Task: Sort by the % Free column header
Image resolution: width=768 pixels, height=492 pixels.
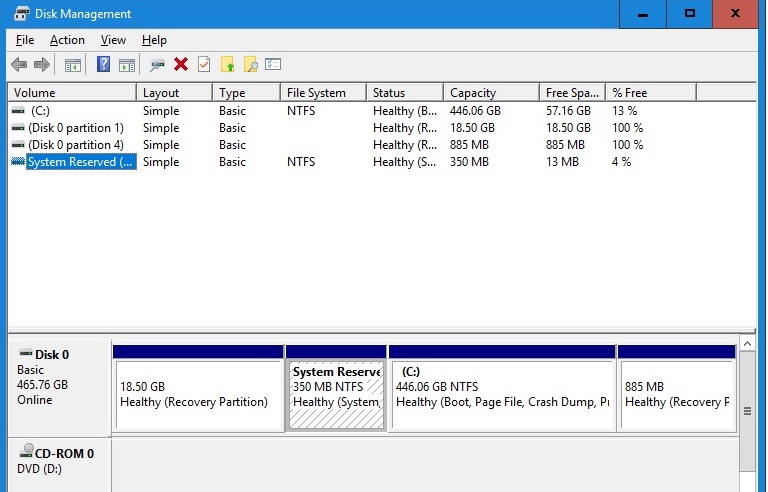Action: pyautogui.click(x=651, y=93)
